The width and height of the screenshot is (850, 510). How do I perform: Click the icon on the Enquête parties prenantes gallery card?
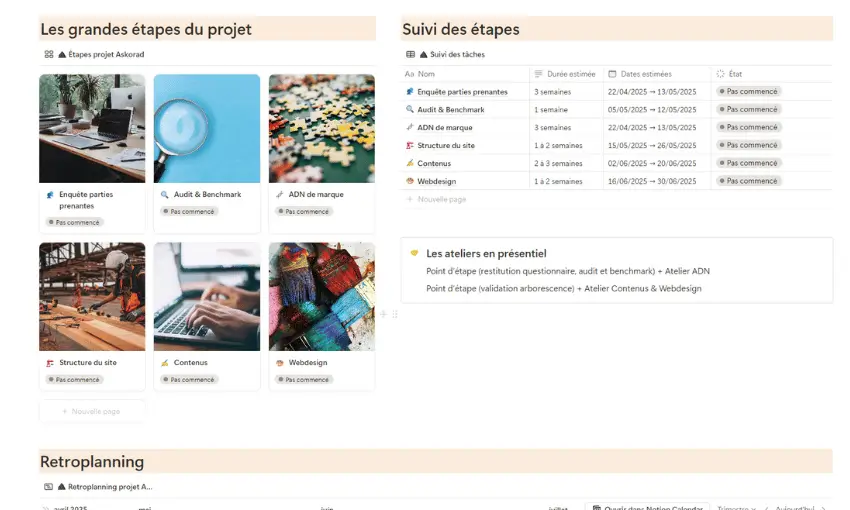coord(50,195)
